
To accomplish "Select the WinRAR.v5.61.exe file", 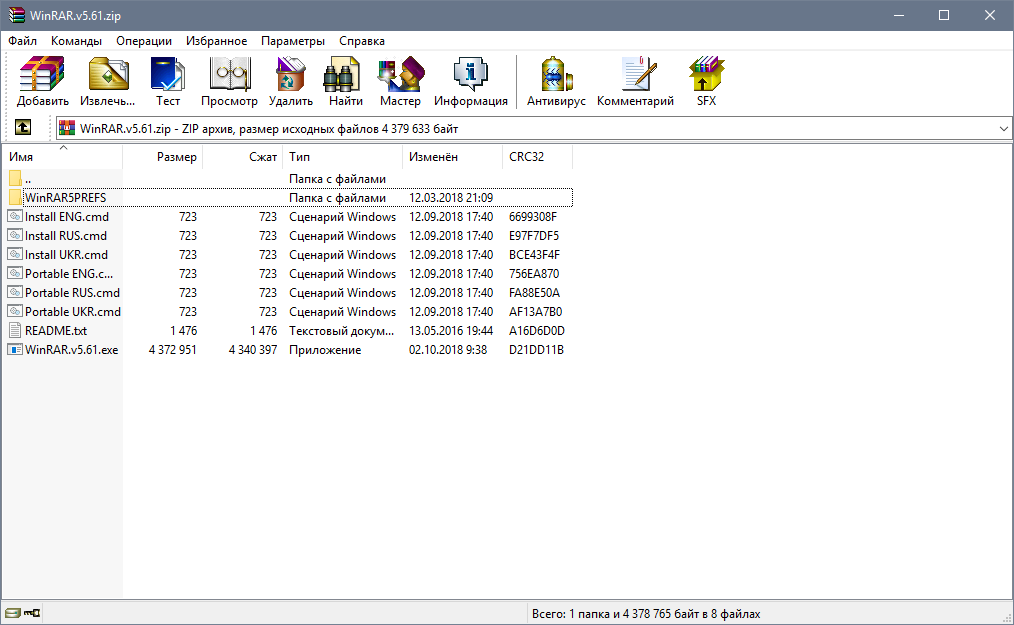I will pyautogui.click(x=71, y=350).
